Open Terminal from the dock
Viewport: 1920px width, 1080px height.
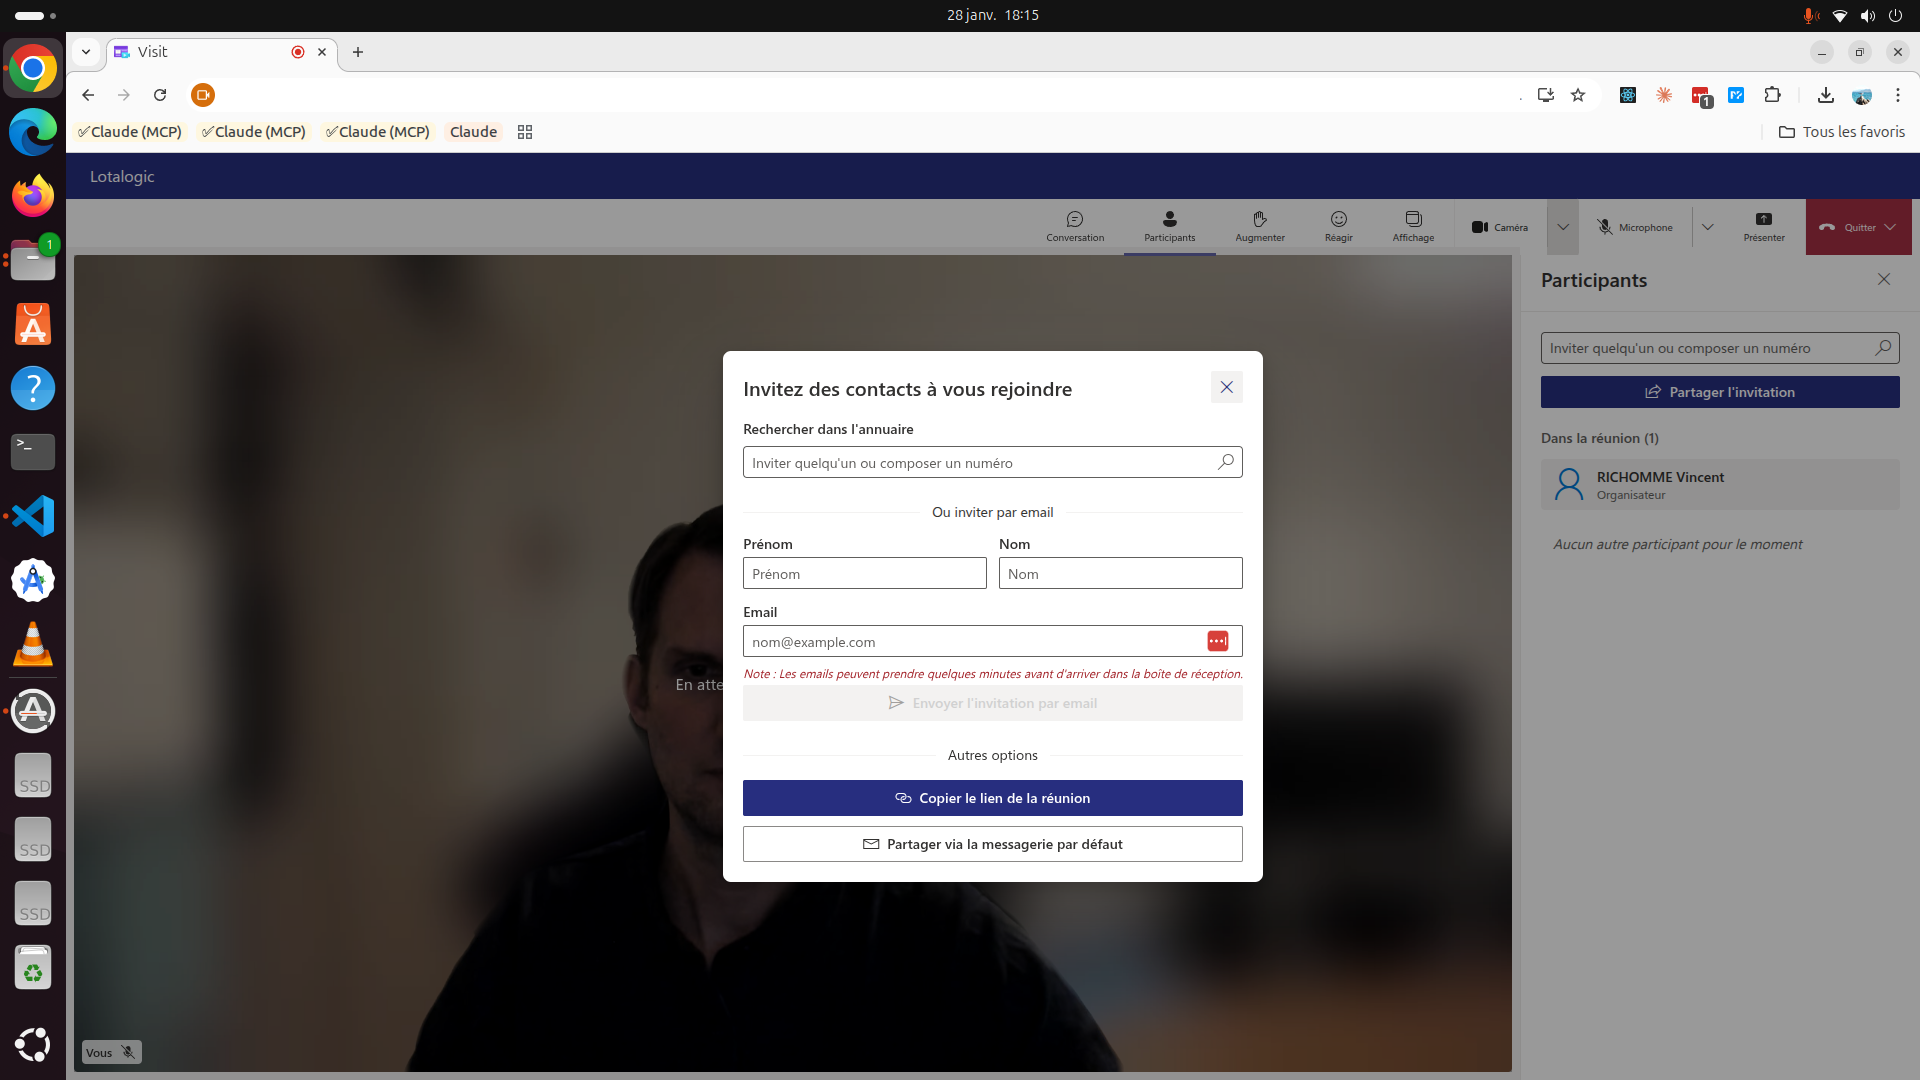(33, 452)
